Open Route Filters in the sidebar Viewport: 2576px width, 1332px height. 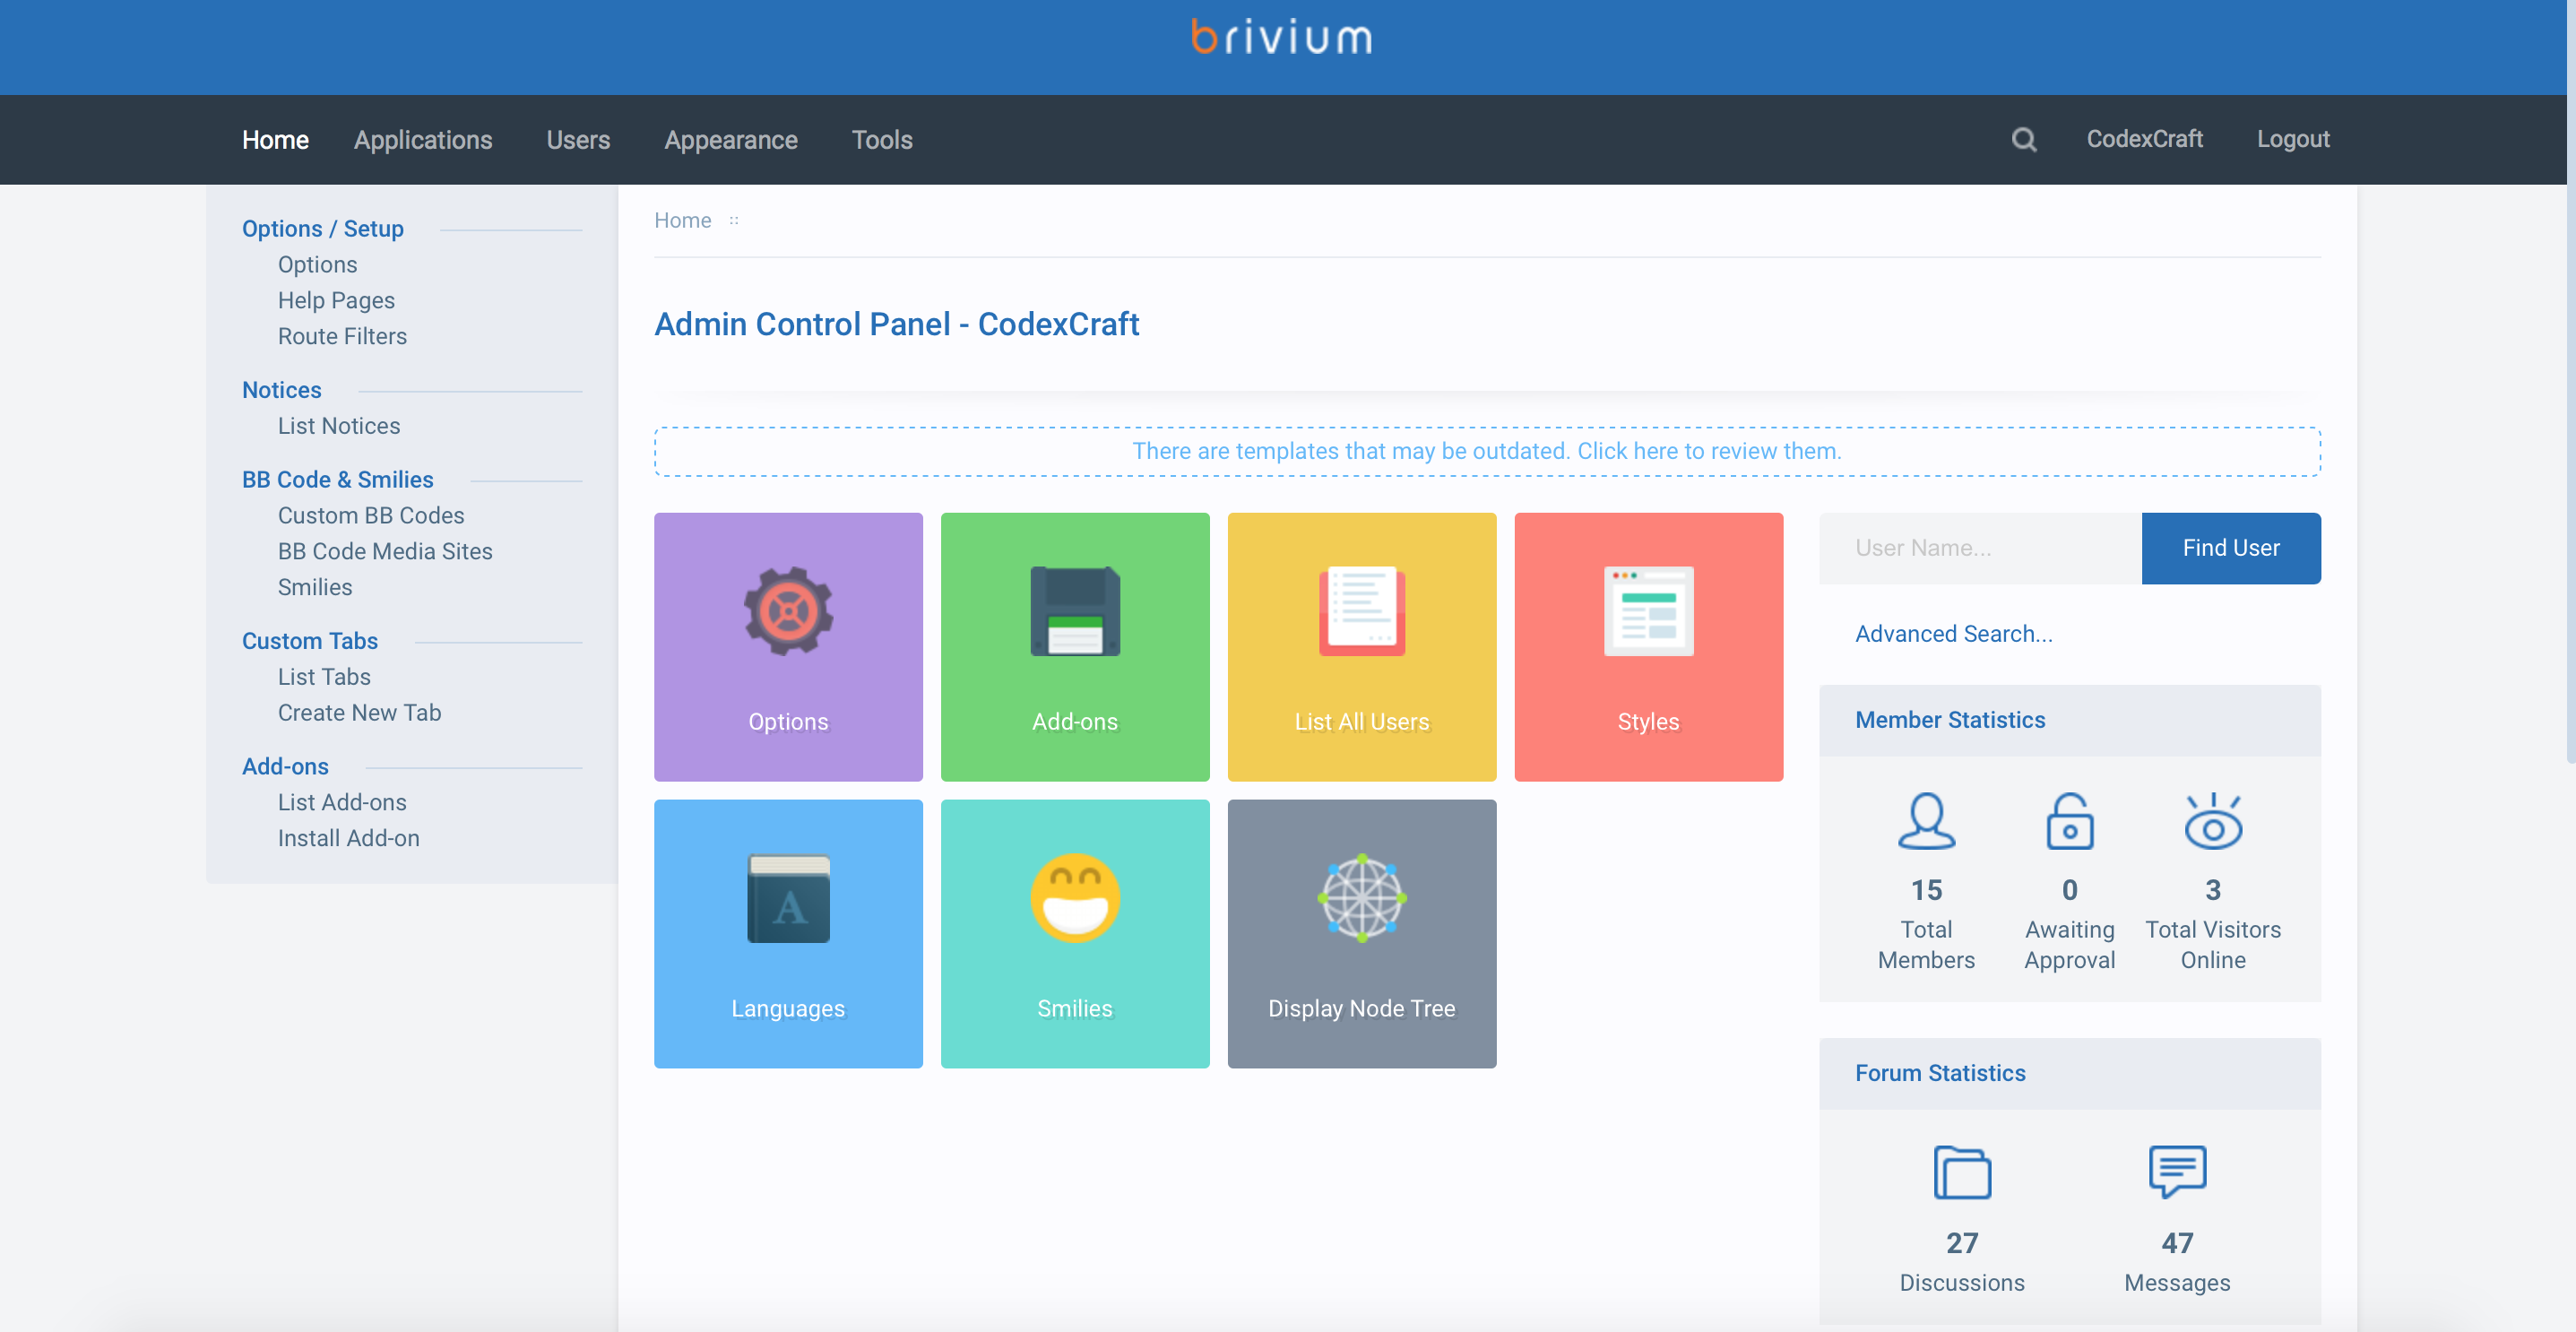pyautogui.click(x=342, y=336)
